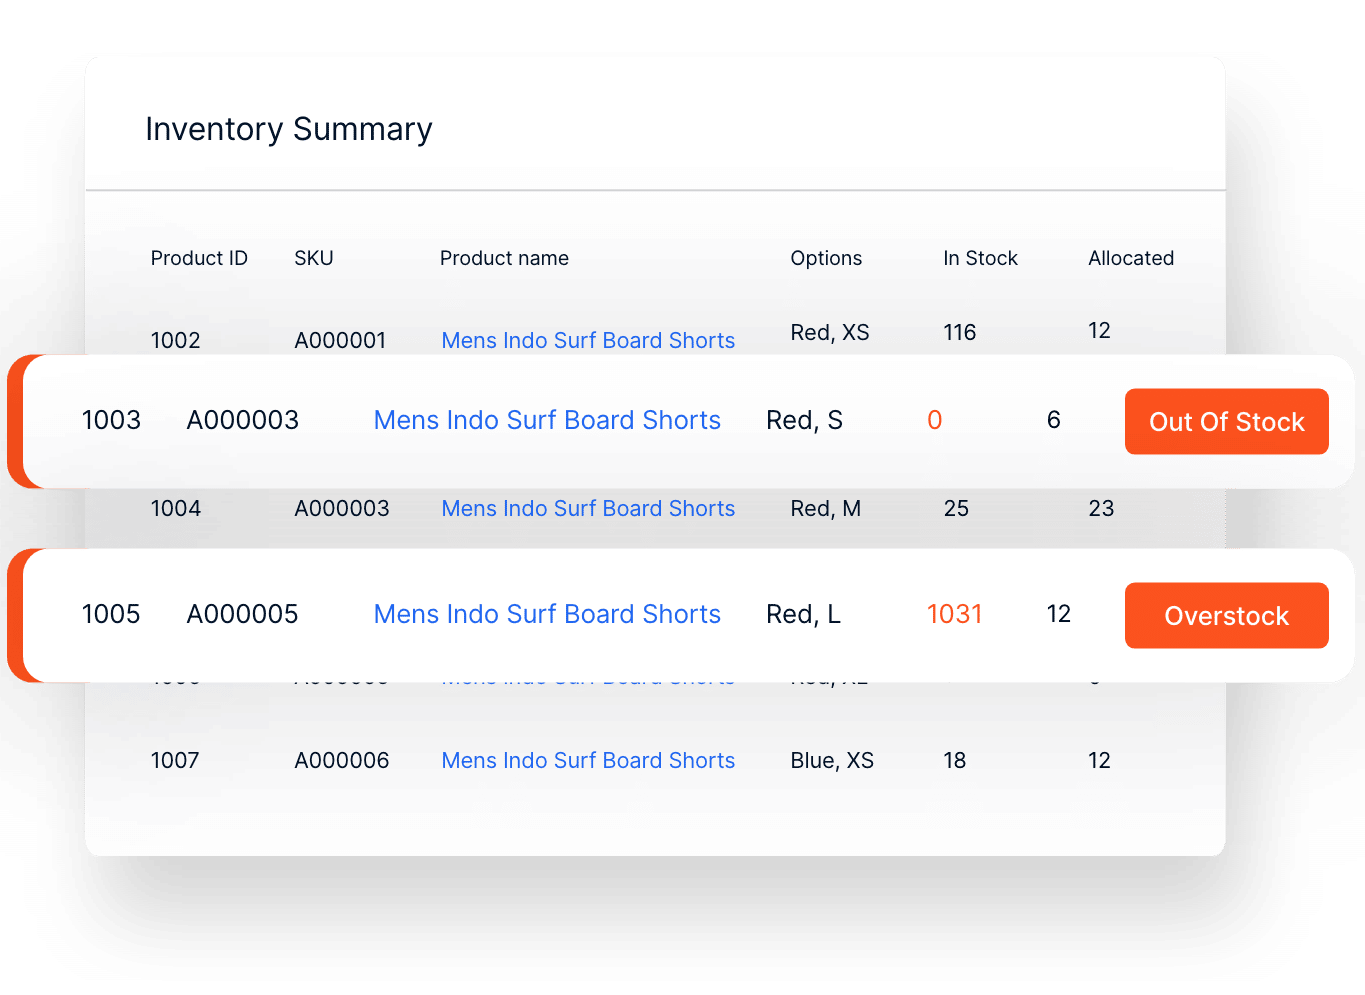Open product link in row 1005
This screenshot has width=1365, height=995.
coord(547,614)
